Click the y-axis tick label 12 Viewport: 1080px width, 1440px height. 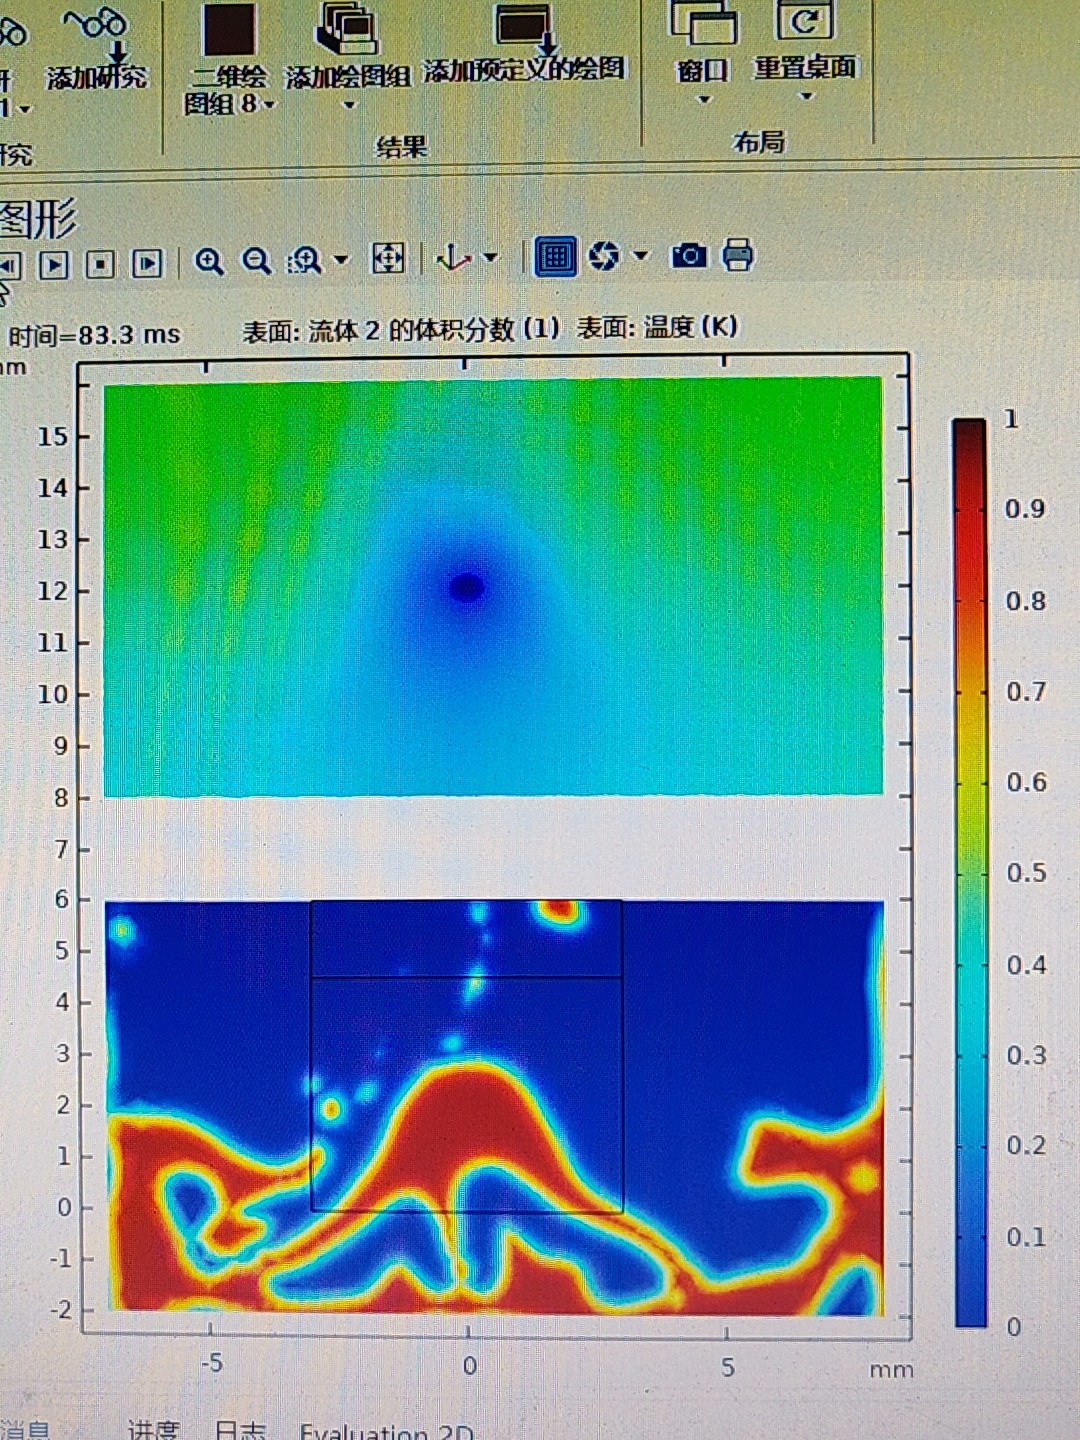(x=52, y=591)
